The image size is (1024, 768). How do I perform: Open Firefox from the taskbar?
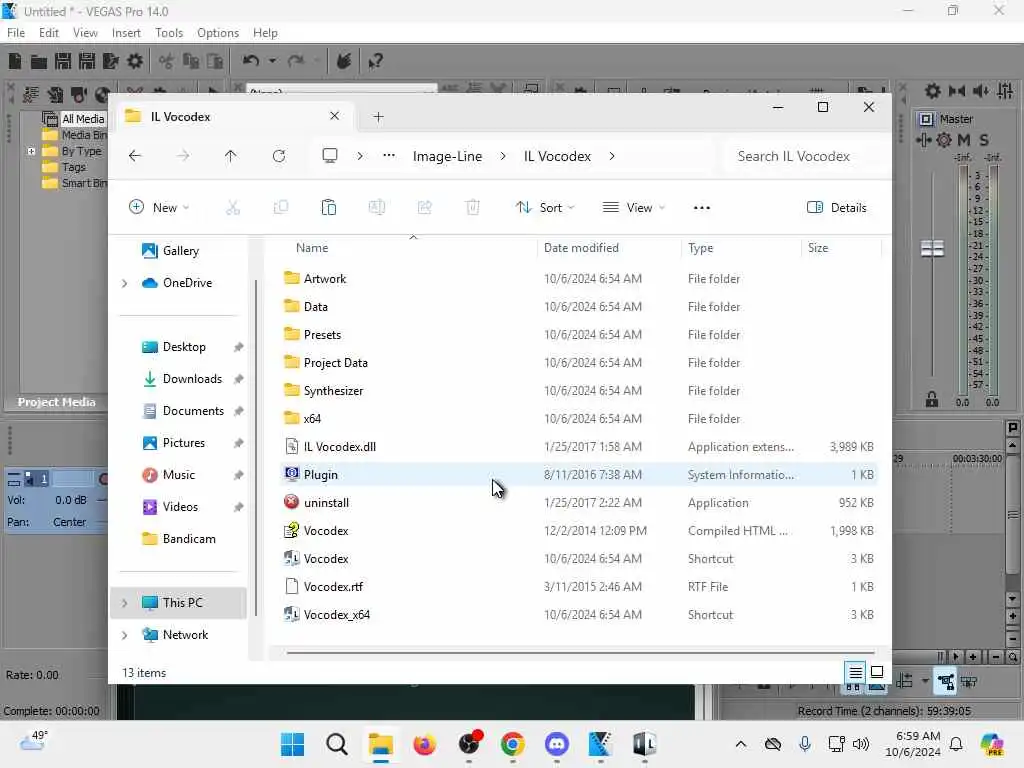424,744
